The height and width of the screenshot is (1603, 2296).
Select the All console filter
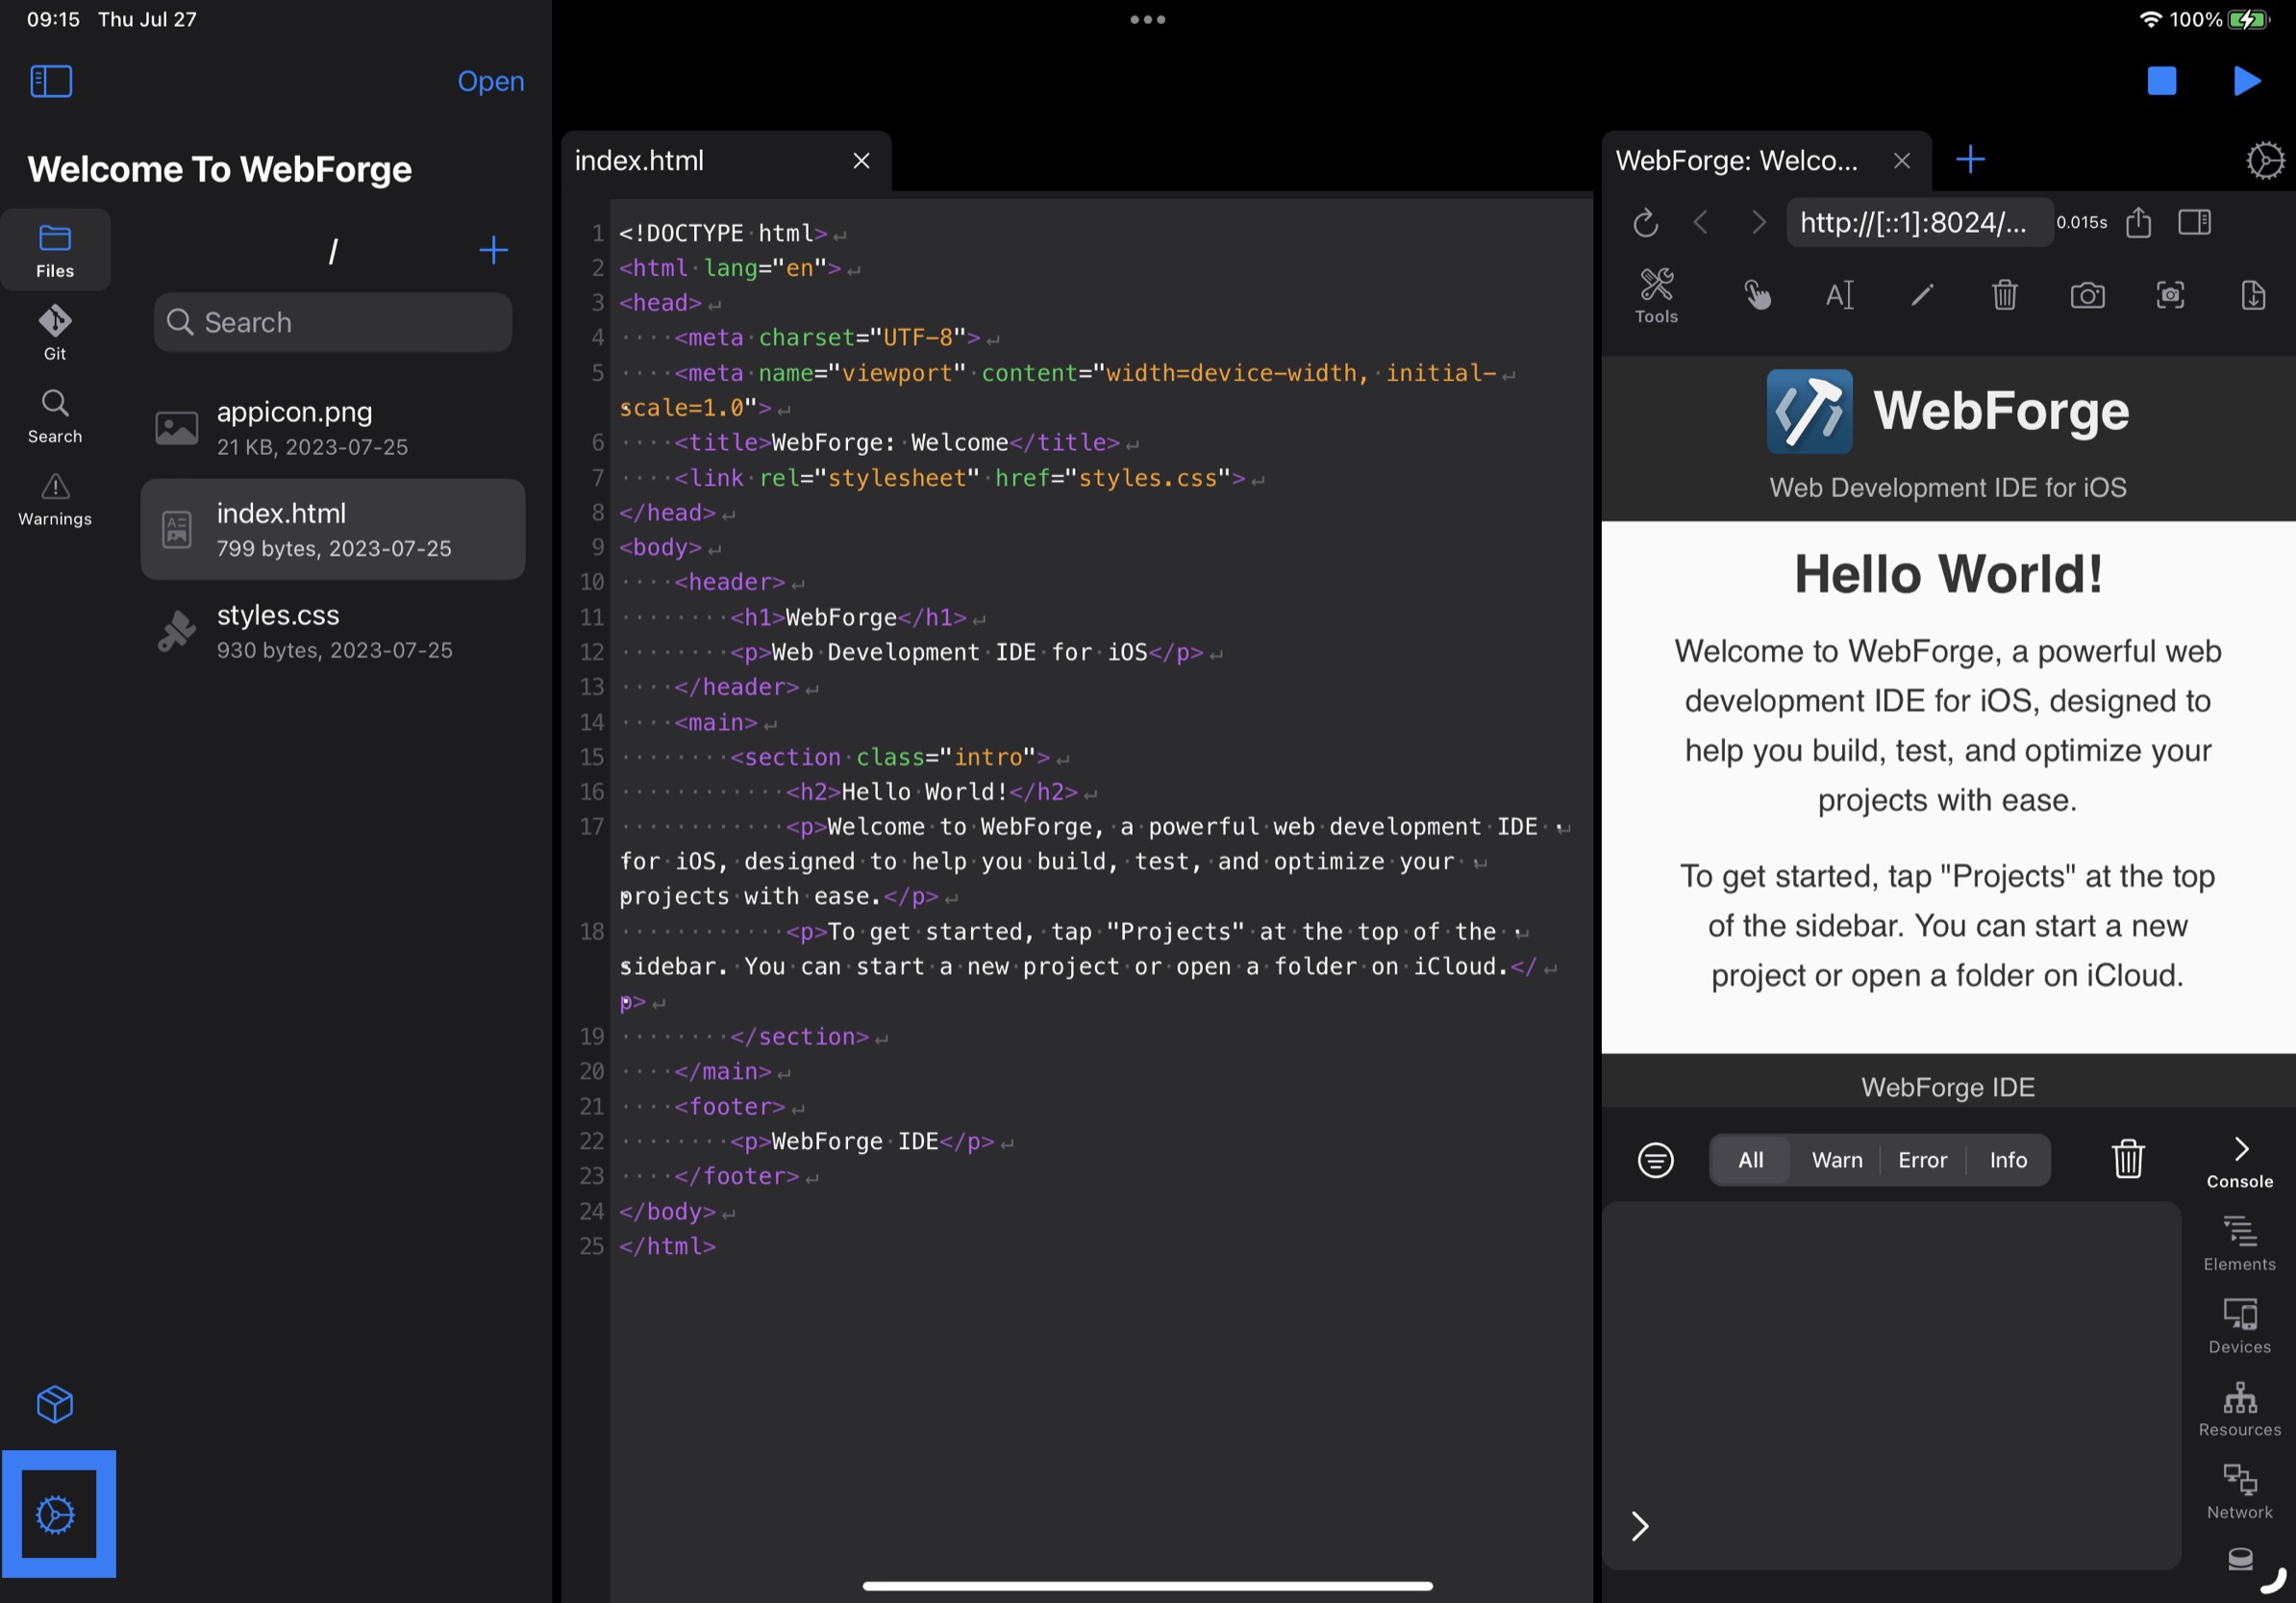1750,1160
